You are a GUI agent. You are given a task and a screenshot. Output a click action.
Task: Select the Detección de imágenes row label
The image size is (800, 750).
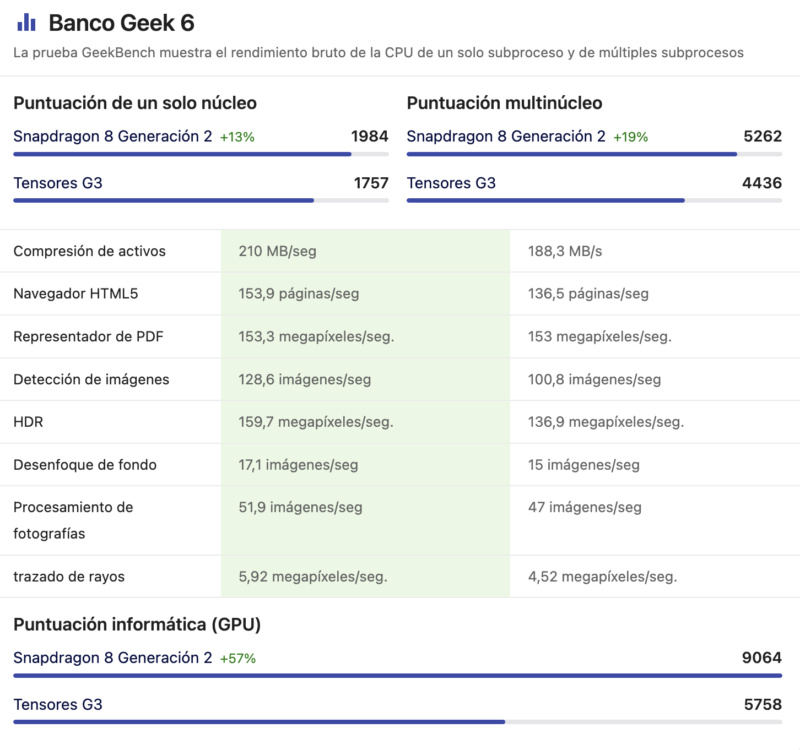(x=91, y=379)
